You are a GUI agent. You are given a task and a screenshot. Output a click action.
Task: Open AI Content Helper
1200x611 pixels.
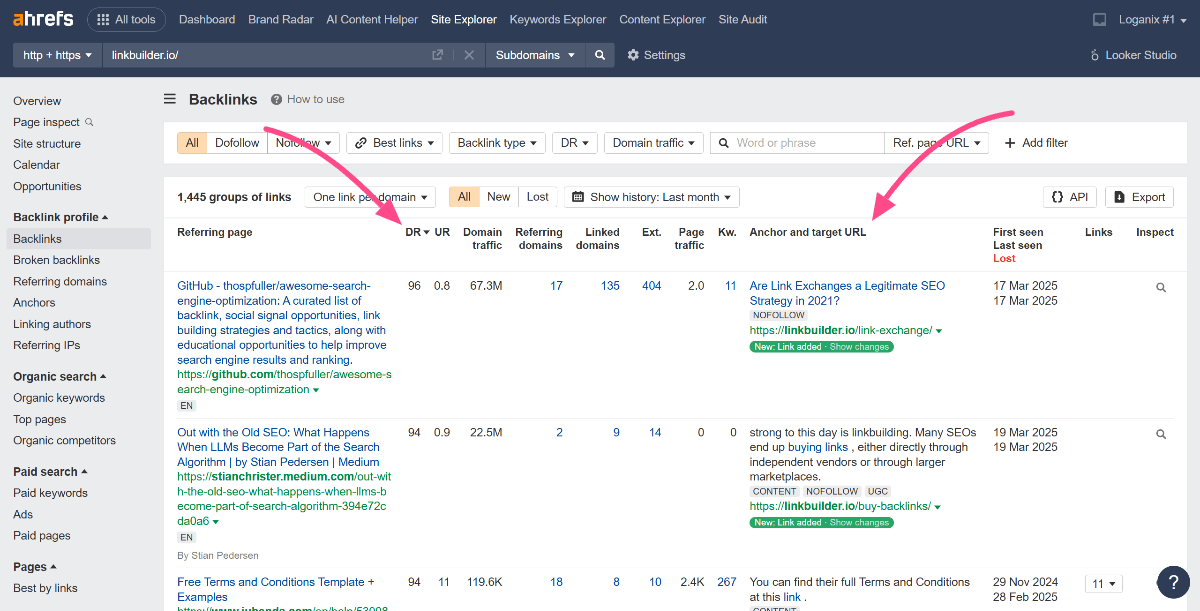pos(372,19)
